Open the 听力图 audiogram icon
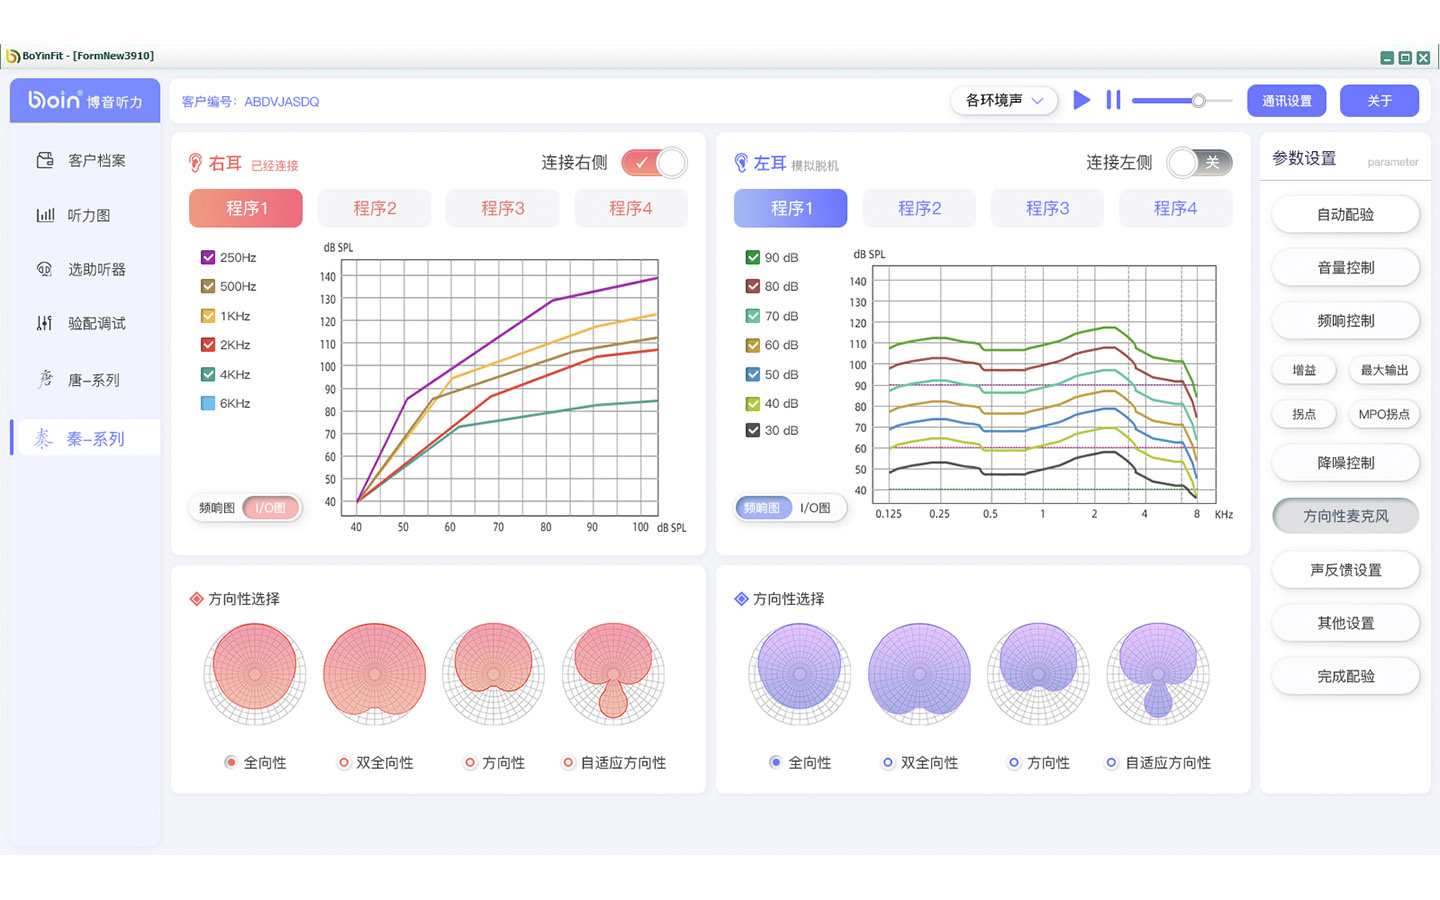Screen dimensions: 1440x900 (x=45, y=215)
